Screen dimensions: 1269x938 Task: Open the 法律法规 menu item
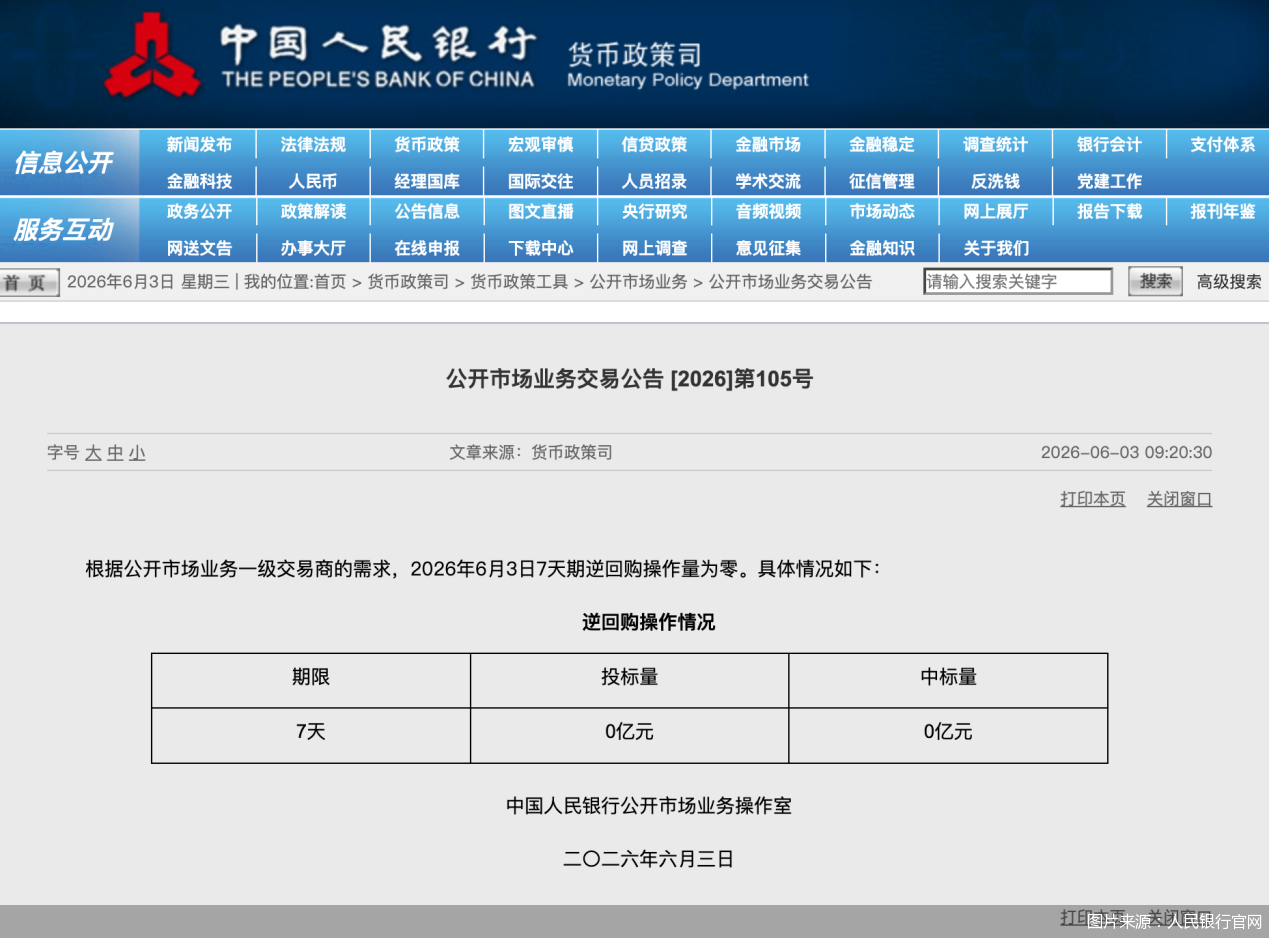[x=313, y=145]
